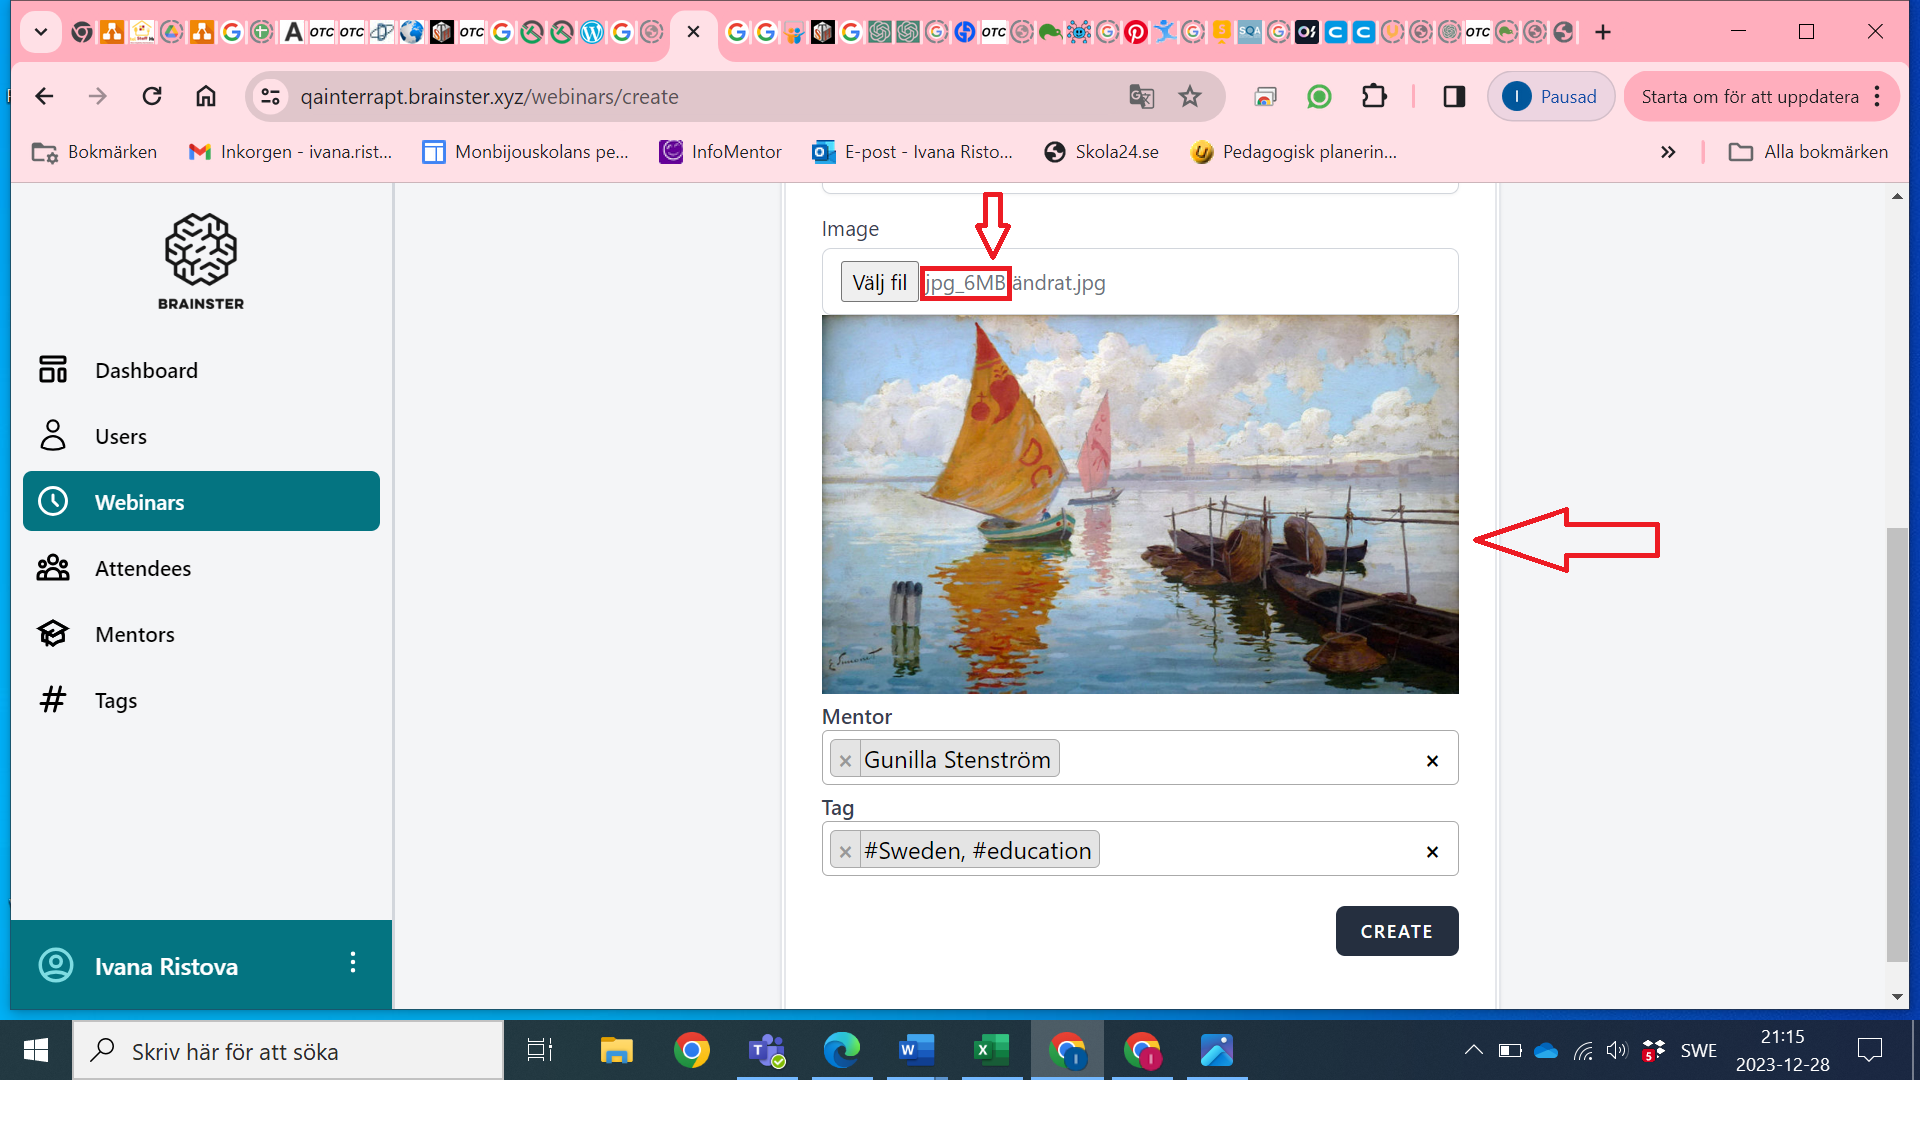Open the Dashboard sidebar item

[x=146, y=371]
